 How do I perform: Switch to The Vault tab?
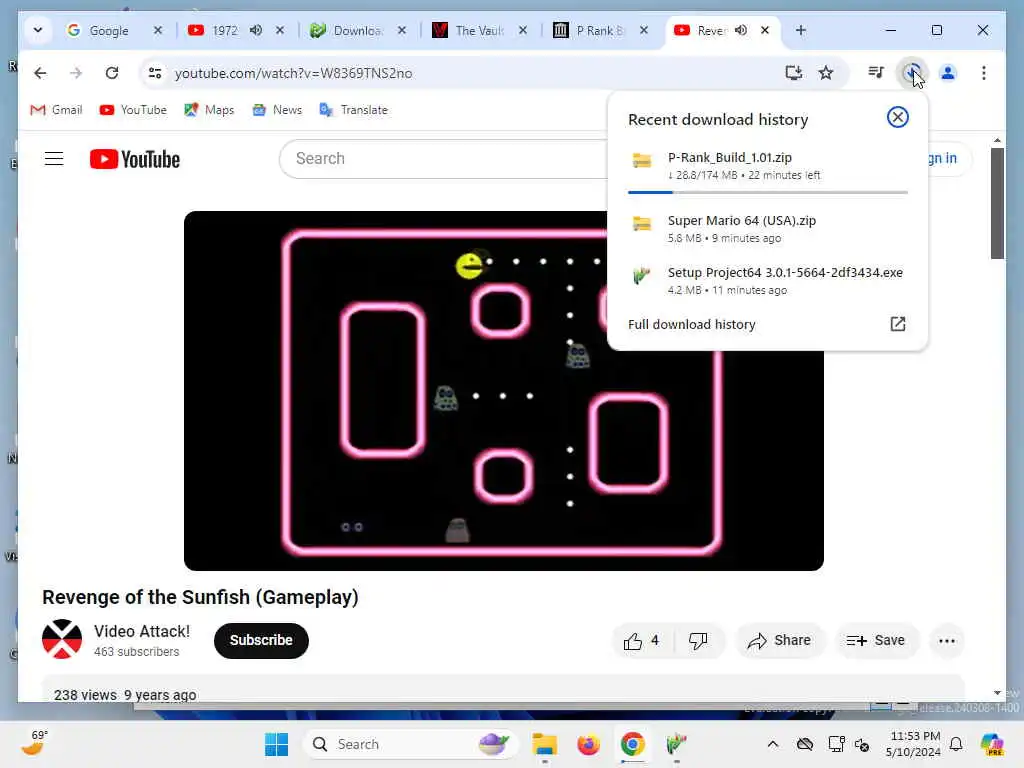[x=479, y=30]
